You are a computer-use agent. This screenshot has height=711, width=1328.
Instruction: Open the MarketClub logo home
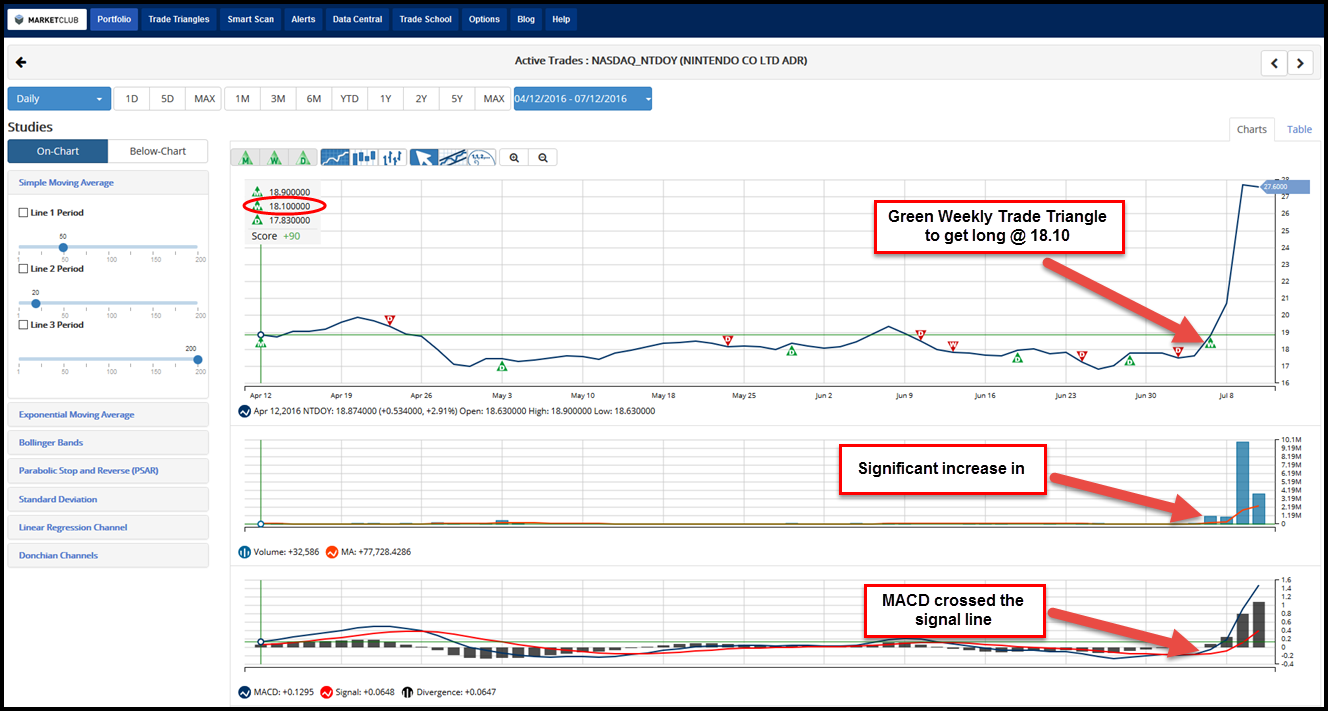tap(47, 19)
